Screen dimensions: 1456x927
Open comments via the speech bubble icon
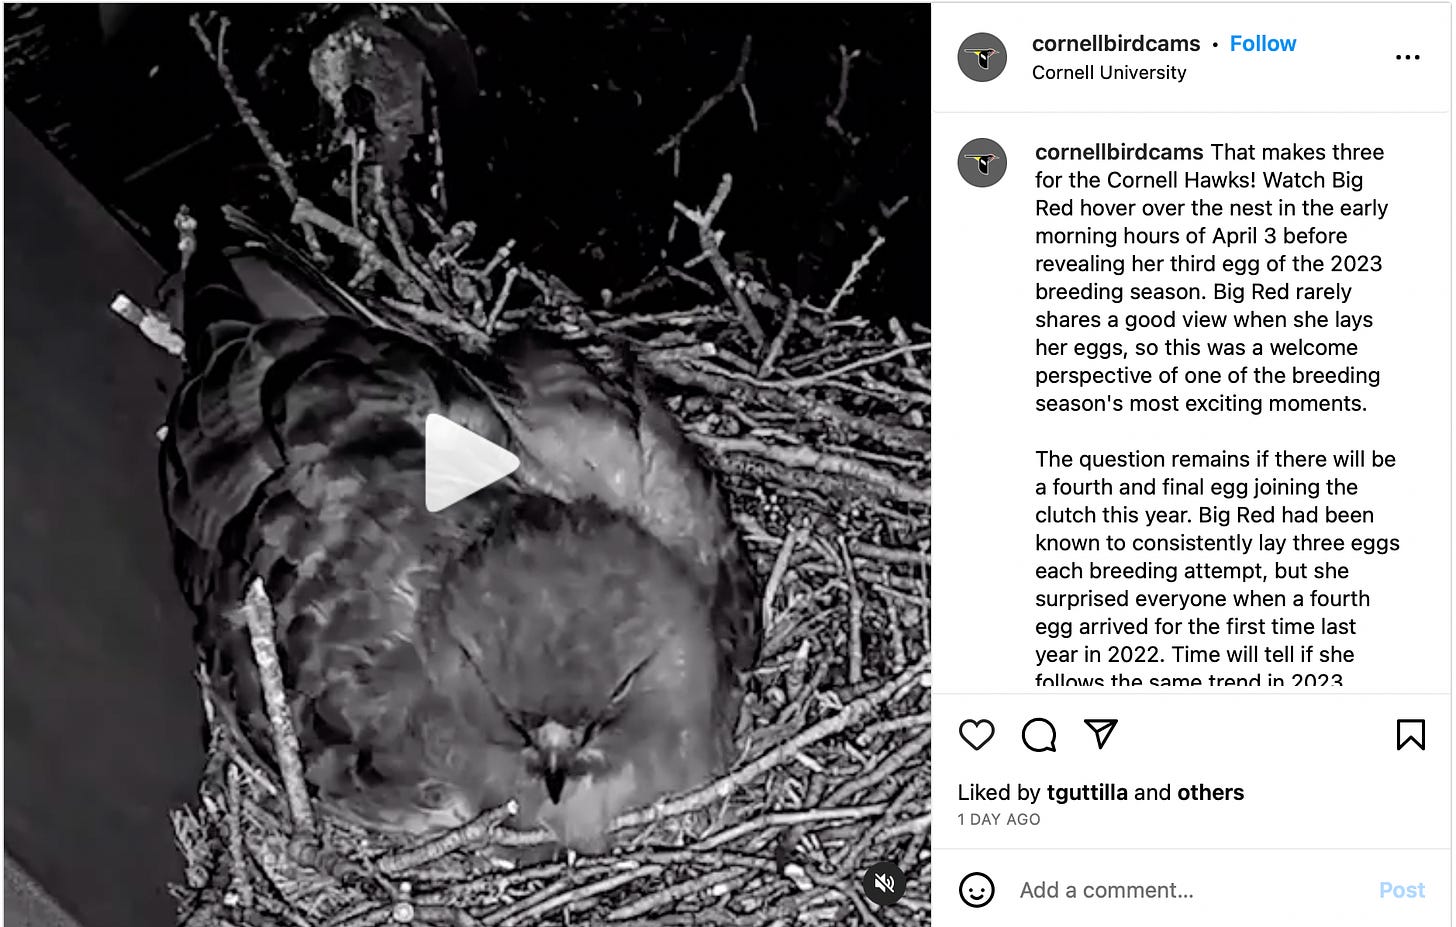1039,735
